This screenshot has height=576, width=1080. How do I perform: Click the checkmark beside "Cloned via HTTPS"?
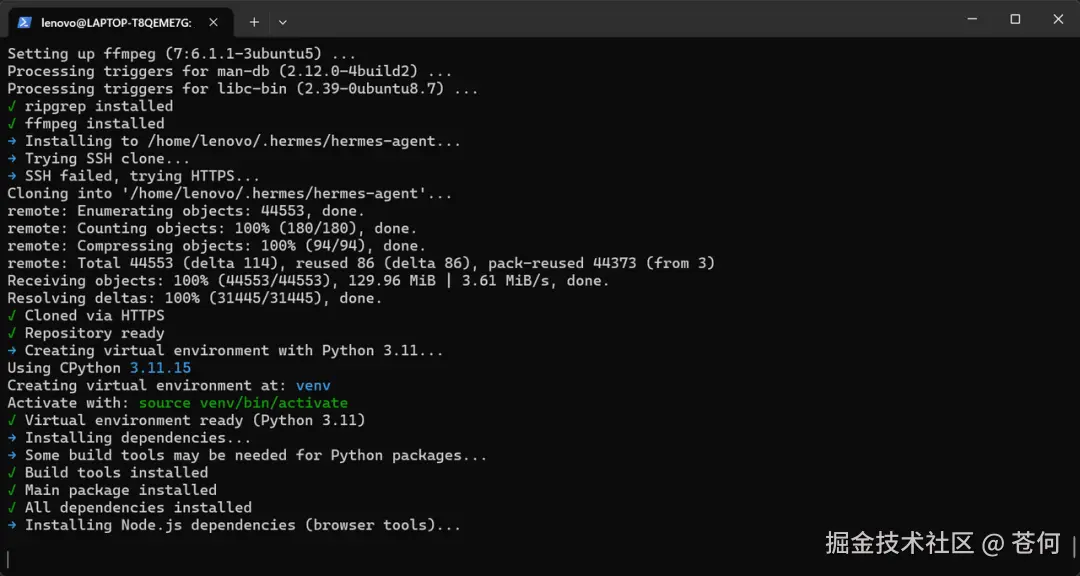tap(12, 316)
